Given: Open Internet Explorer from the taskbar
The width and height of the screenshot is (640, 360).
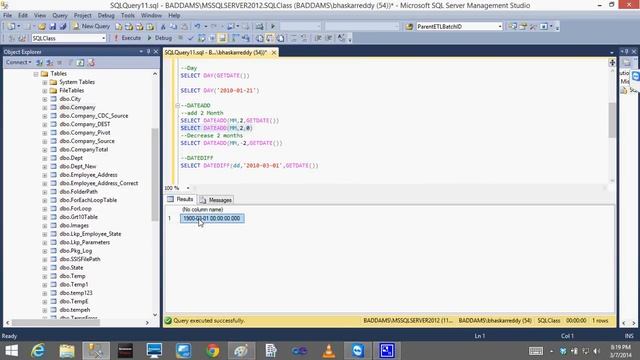Looking at the screenshot, I should pos(38,351).
